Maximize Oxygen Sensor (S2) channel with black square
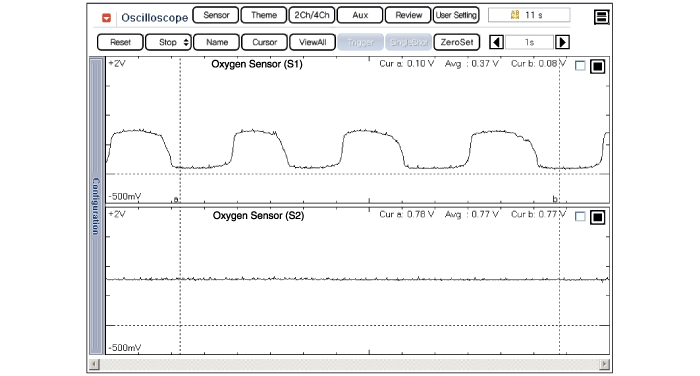 pyautogui.click(x=597, y=217)
